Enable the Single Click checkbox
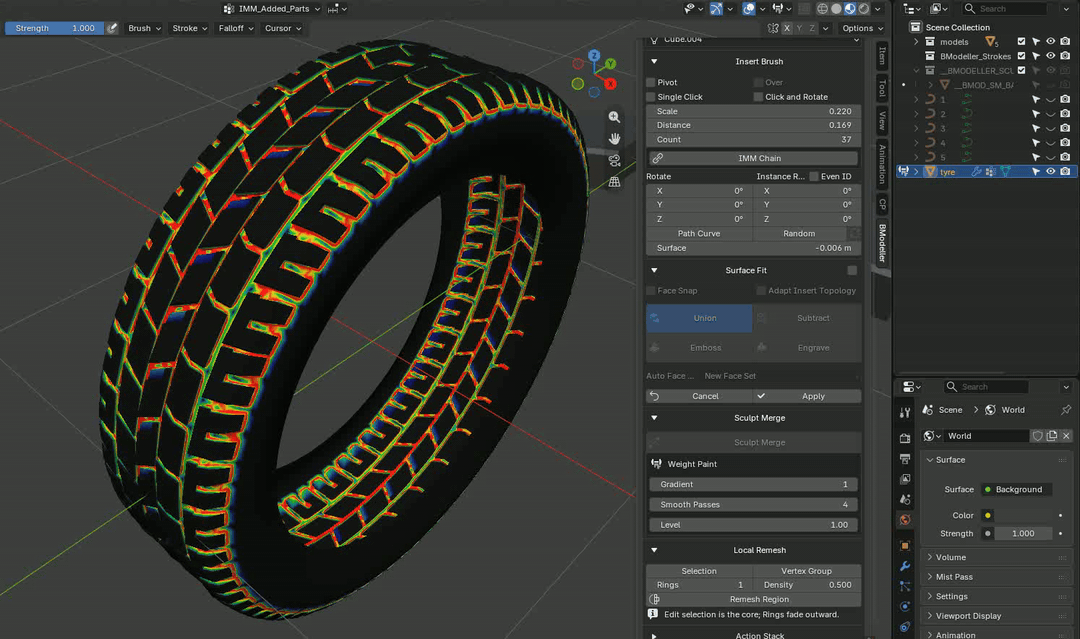The height and width of the screenshot is (639, 1080). coord(651,97)
